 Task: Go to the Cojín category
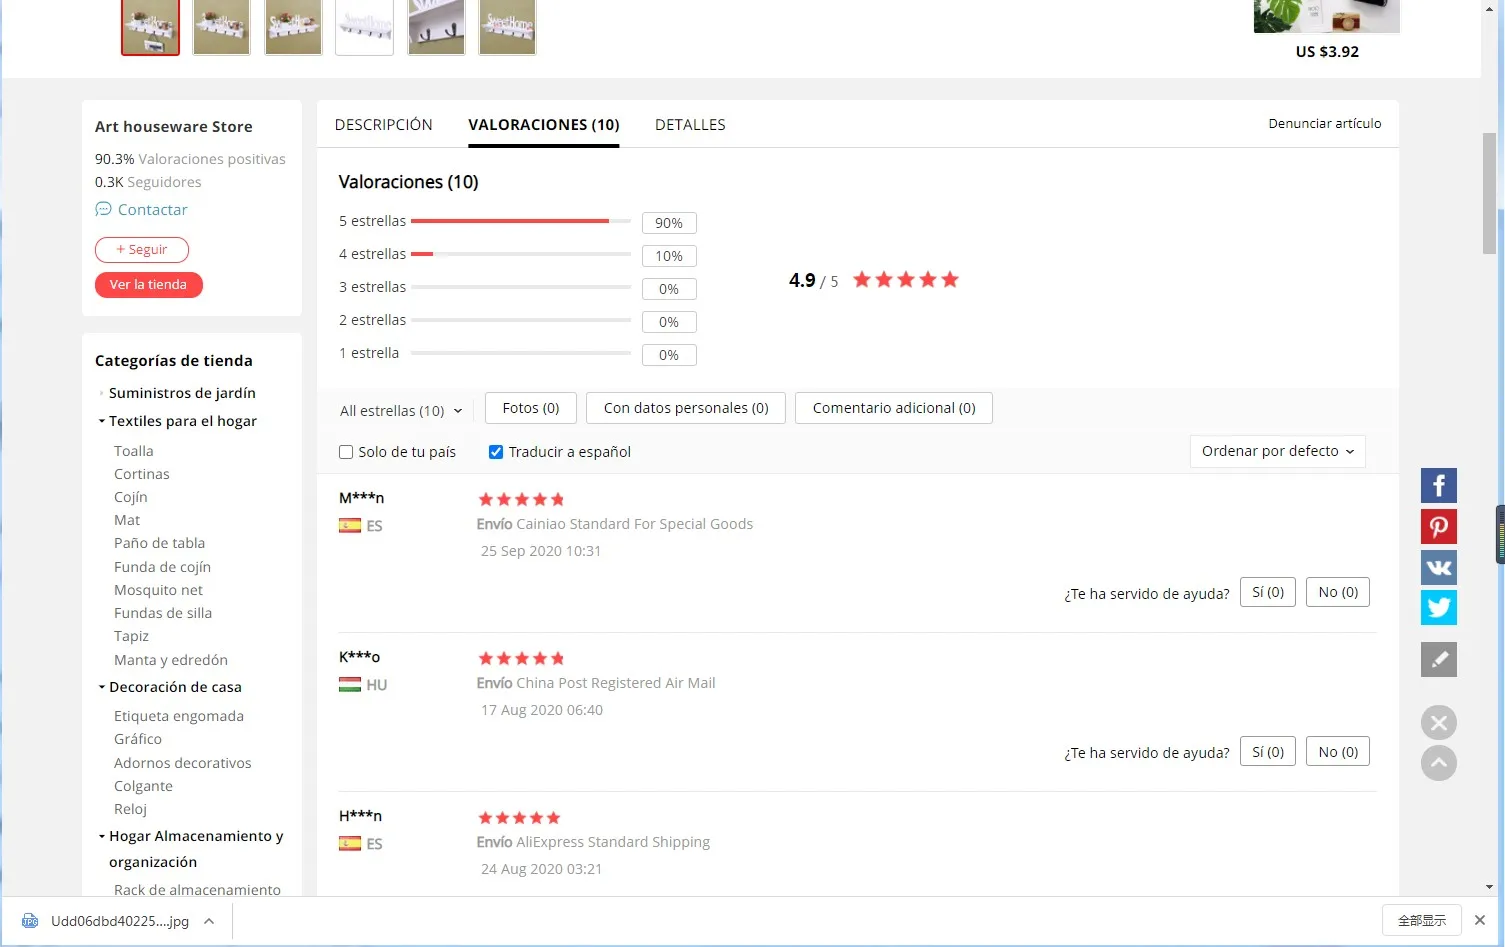131,497
